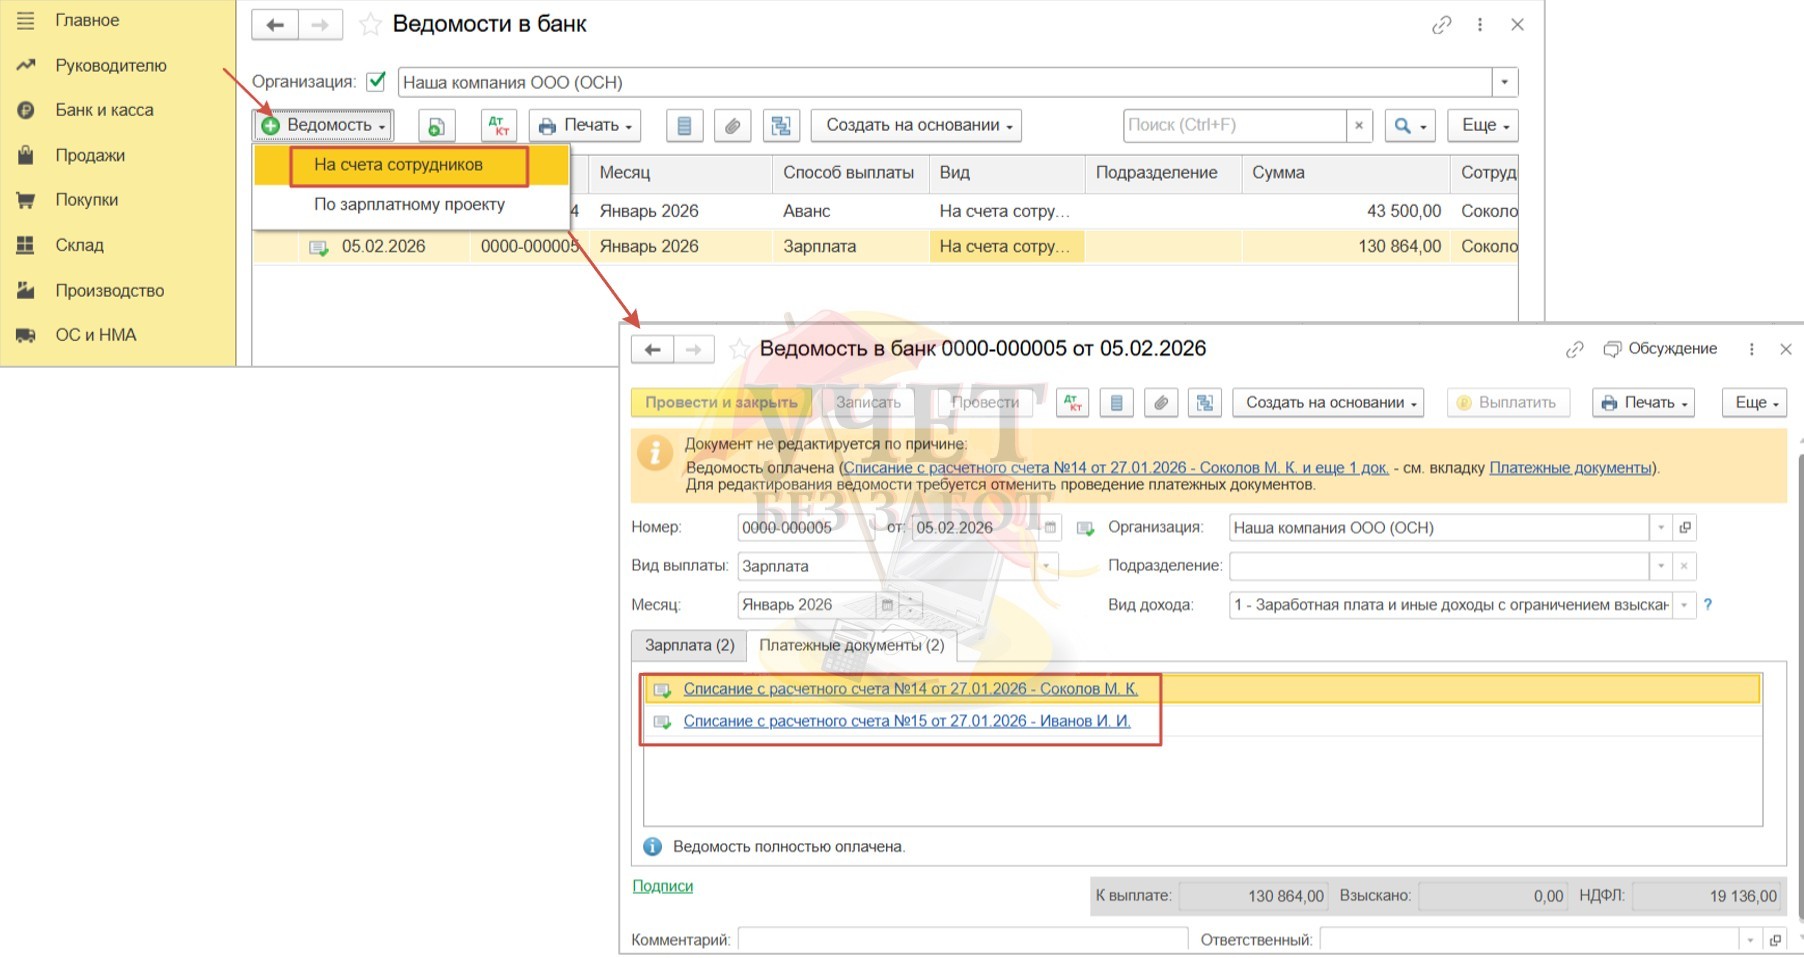The height and width of the screenshot is (958, 1804).
Task: Expand the Создать на основании dropdown in list toolbar
Action: 916,125
